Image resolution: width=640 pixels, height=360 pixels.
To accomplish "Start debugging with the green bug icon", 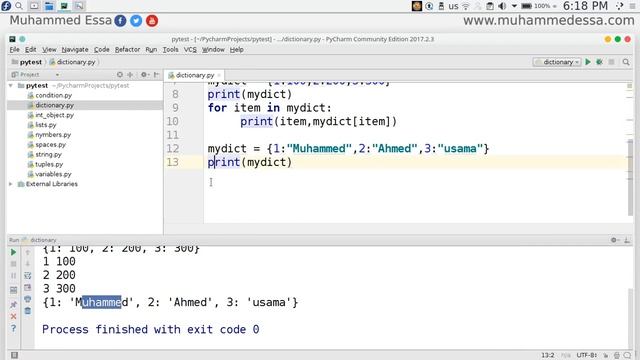I will tap(600, 62).
